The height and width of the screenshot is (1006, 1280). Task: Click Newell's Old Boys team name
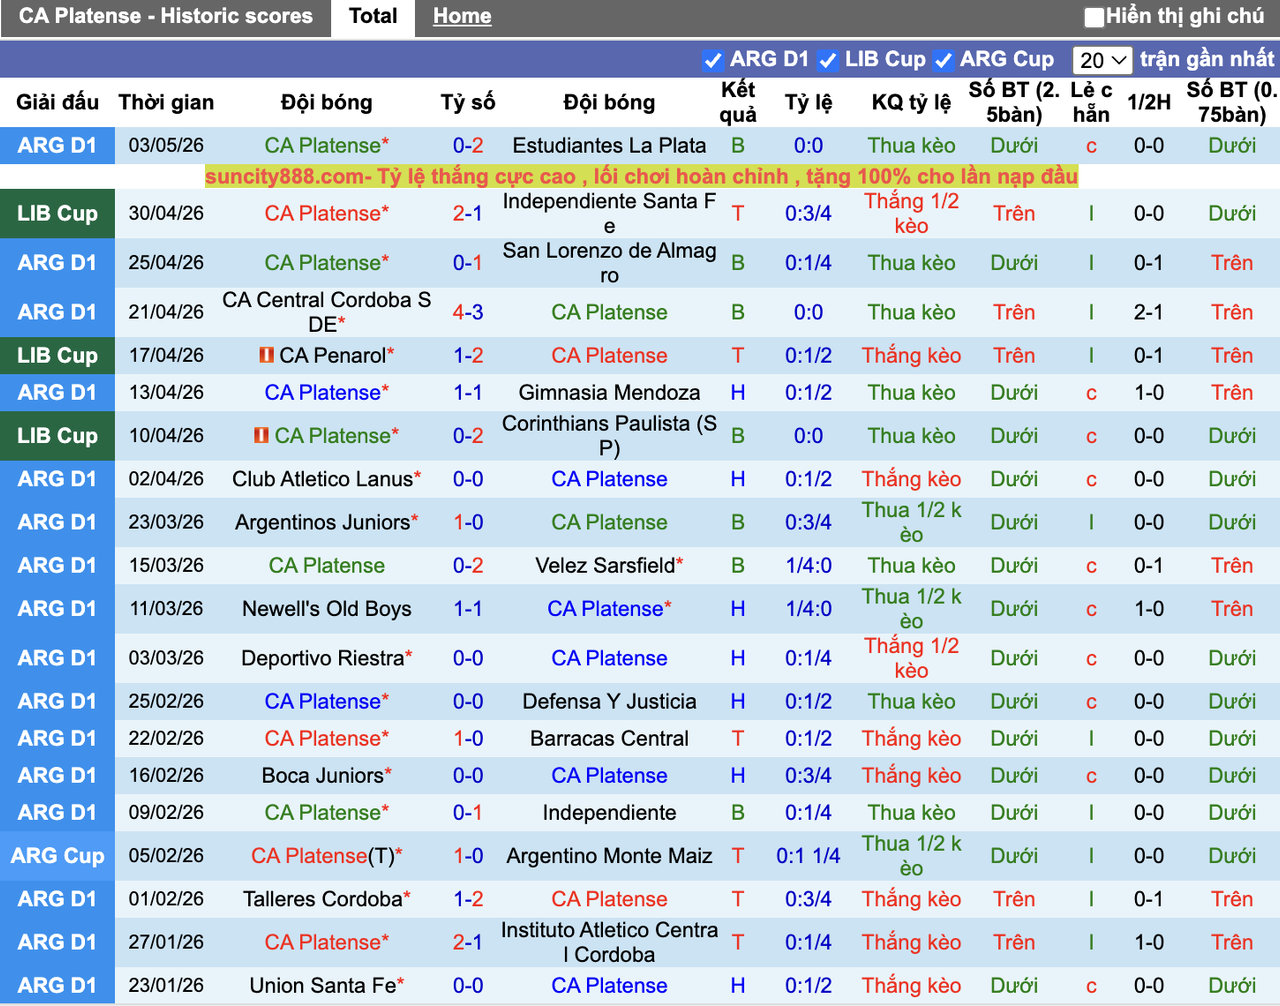click(x=327, y=608)
